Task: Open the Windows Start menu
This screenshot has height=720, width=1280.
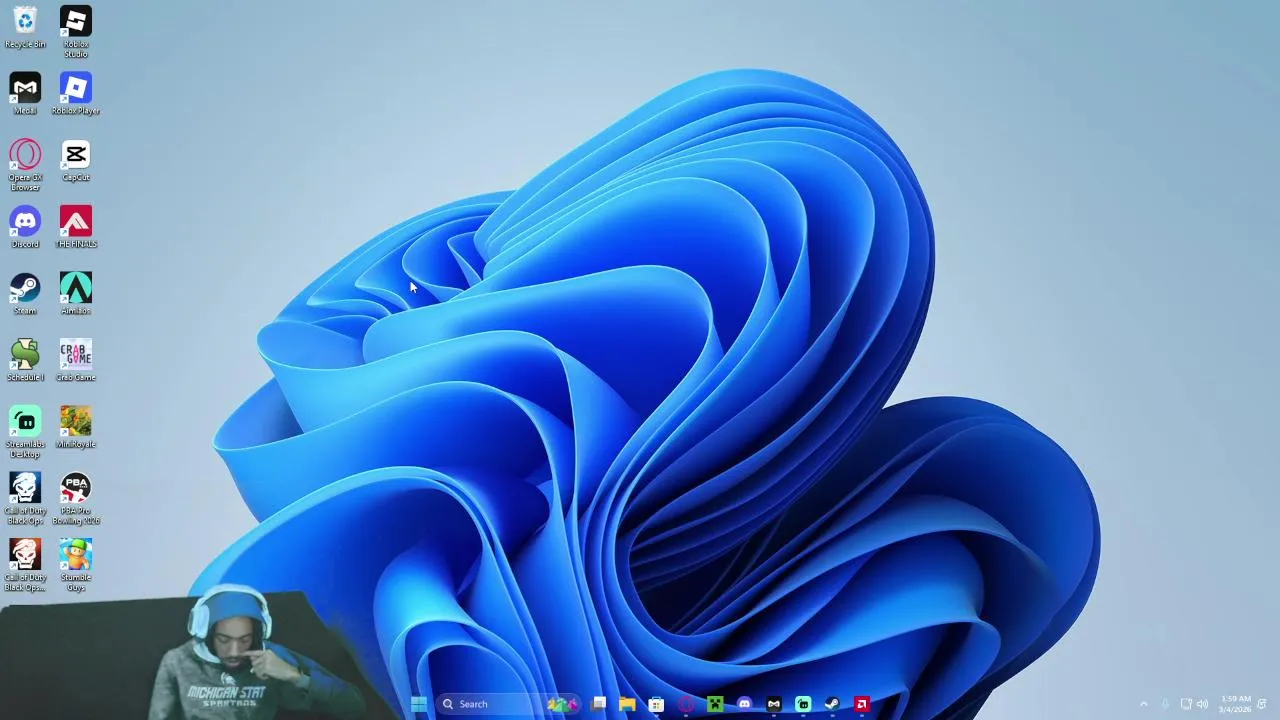Action: (418, 704)
